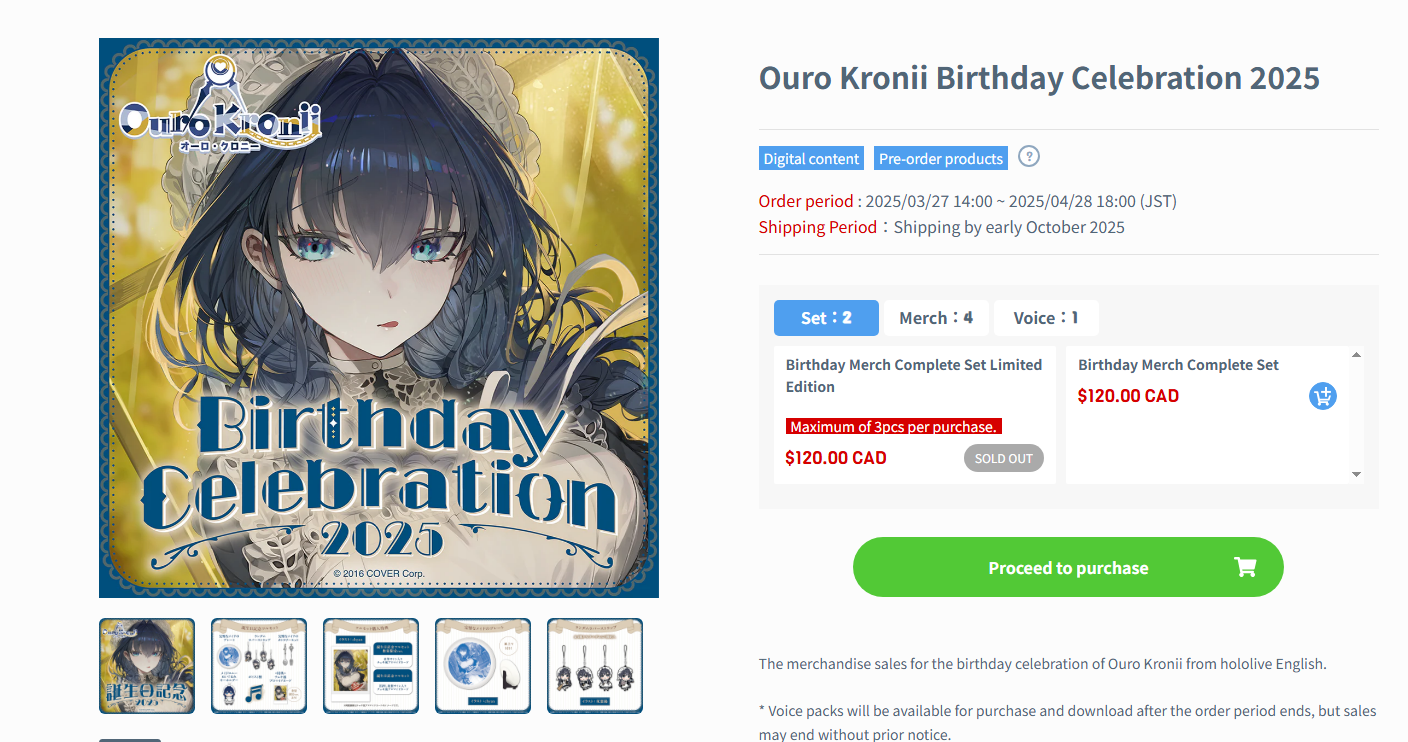The height and width of the screenshot is (742, 1408).
Task: Click the main Birthday Celebration 2025 product image
Action: coord(379,318)
